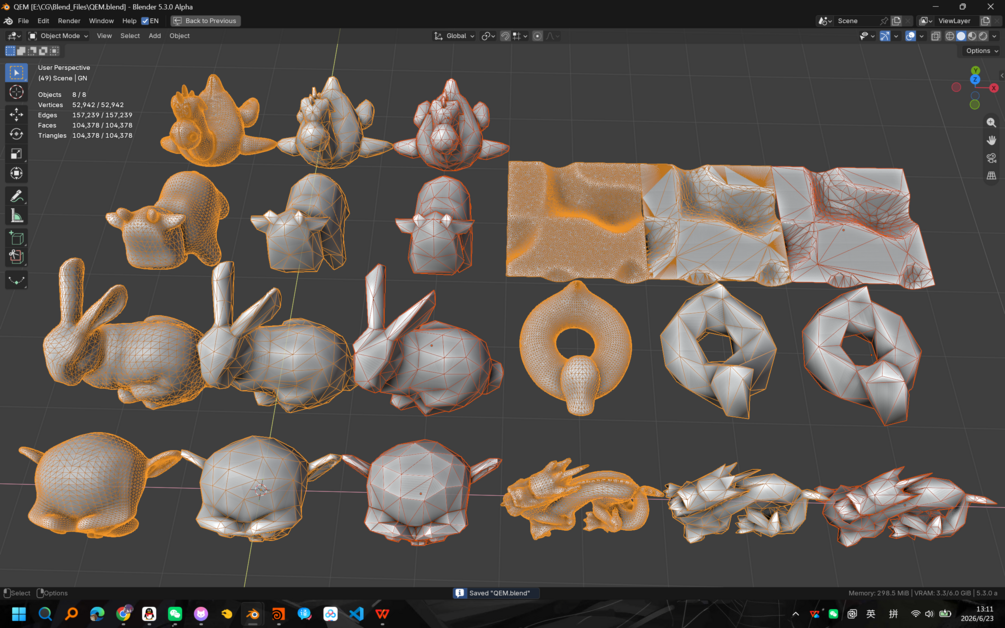This screenshot has width=1005, height=628.
Task: Toggle camera view gizmo icon
Action: pyautogui.click(x=991, y=158)
